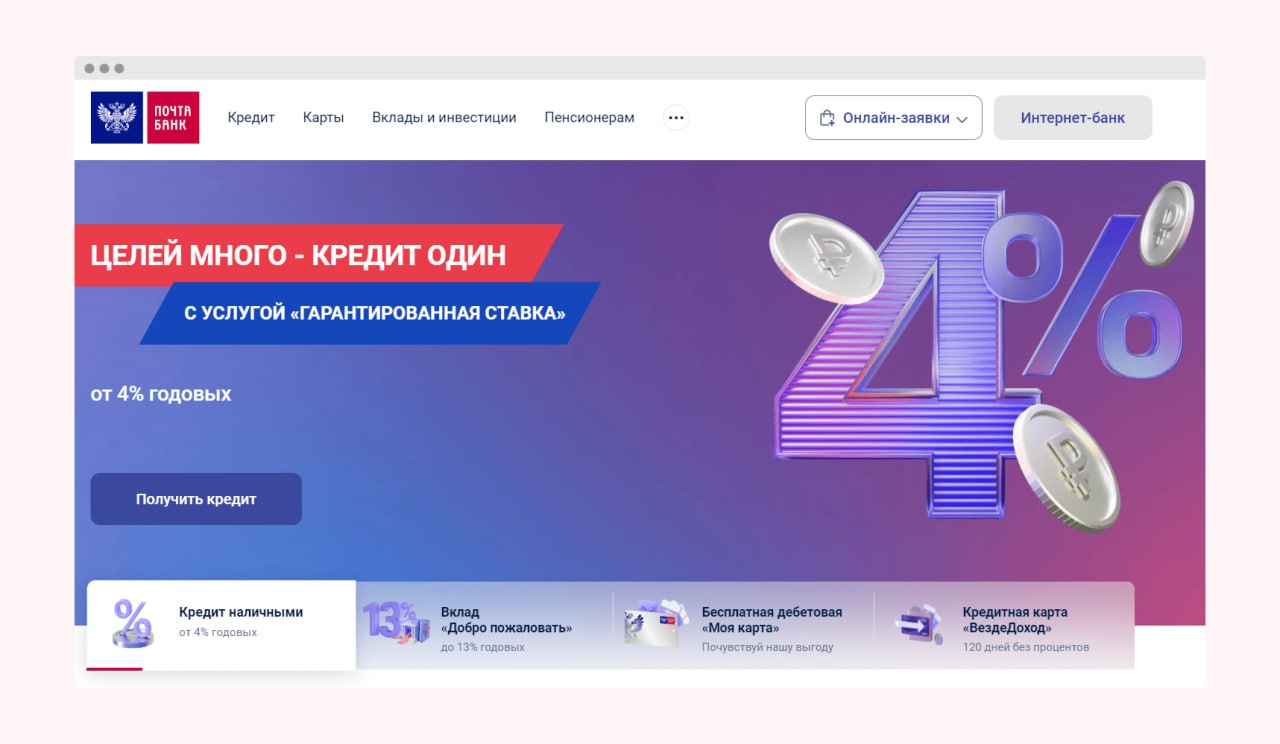Click the red Почта Банк logo
Viewport: 1280px width, 744px height.
pos(173,118)
